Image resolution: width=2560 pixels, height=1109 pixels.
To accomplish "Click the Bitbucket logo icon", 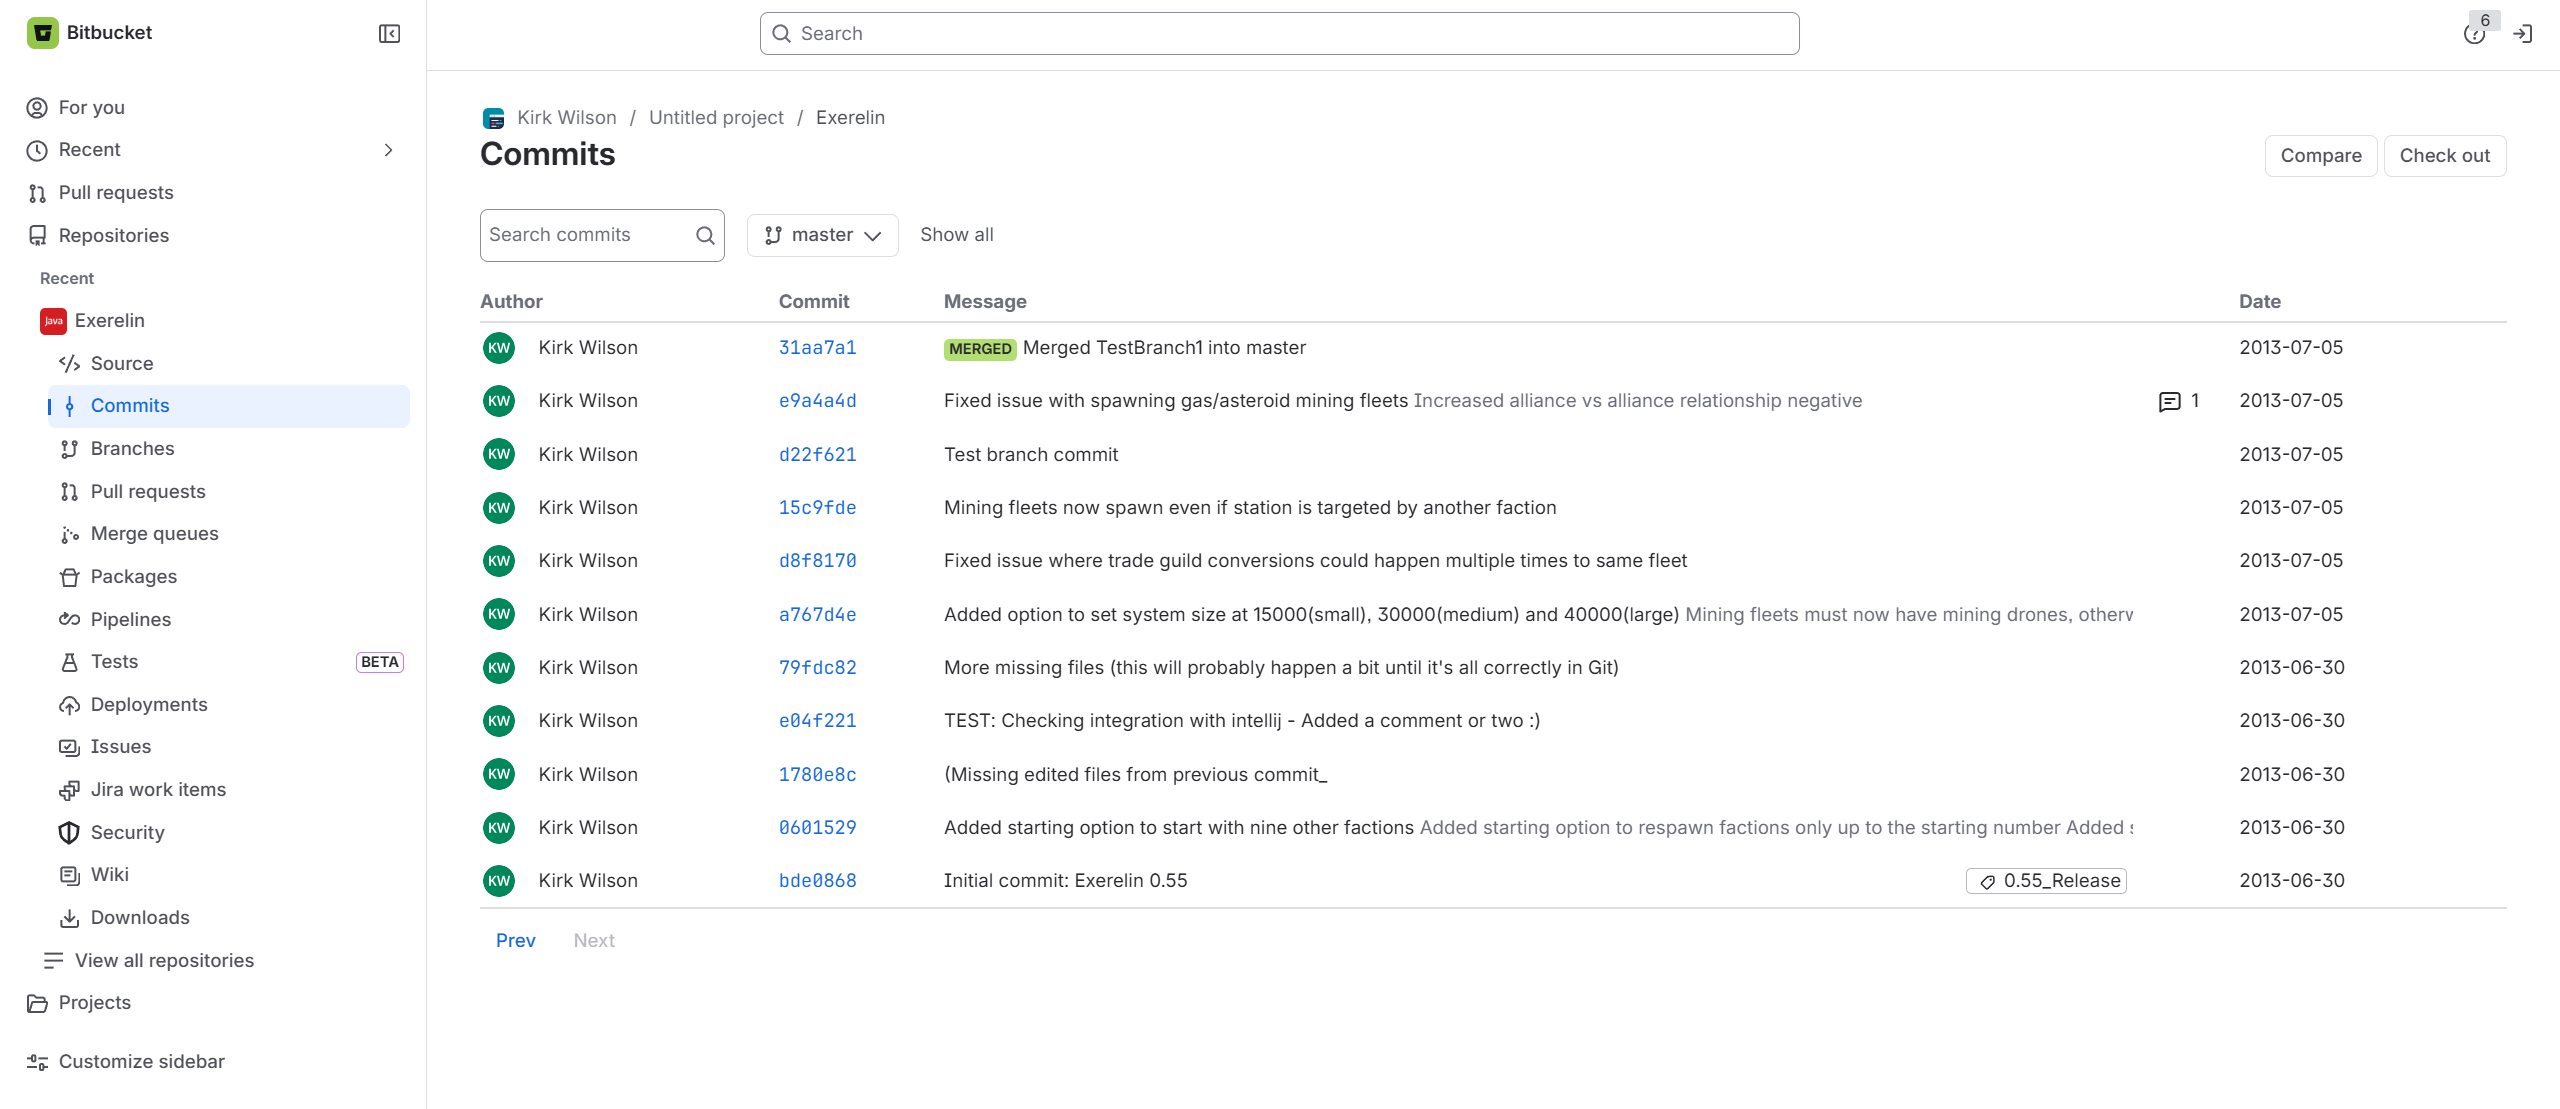I will click(x=42, y=33).
